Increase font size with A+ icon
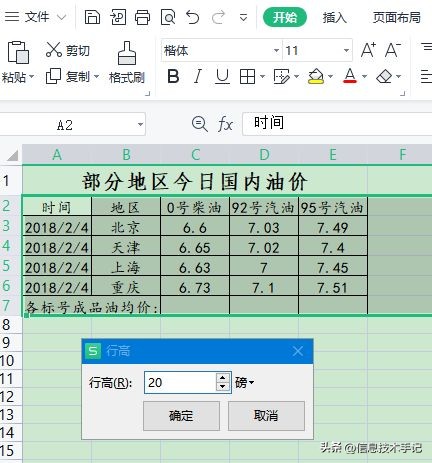 [369, 50]
